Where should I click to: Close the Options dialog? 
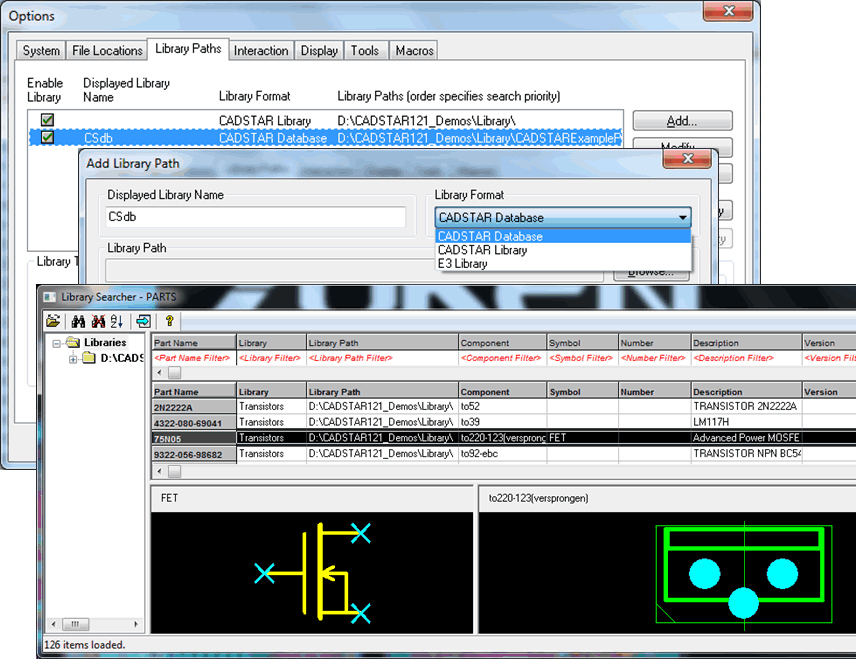(728, 11)
